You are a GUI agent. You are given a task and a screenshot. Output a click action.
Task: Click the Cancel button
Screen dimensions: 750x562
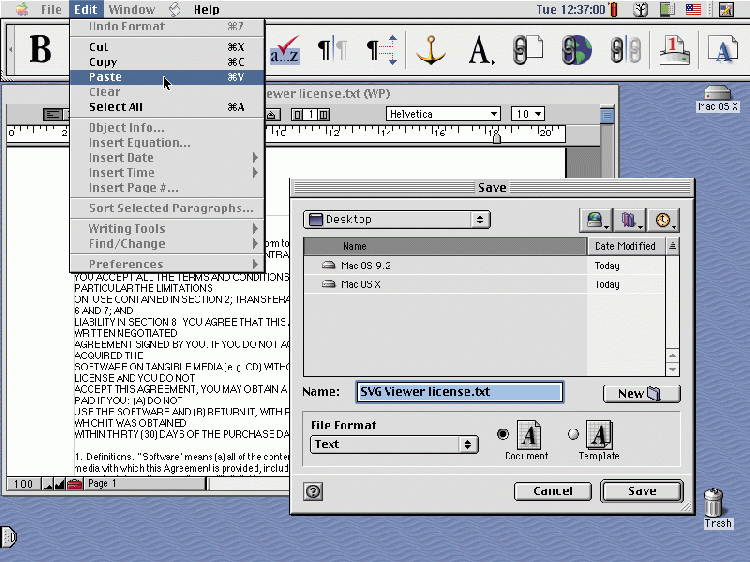[553, 491]
